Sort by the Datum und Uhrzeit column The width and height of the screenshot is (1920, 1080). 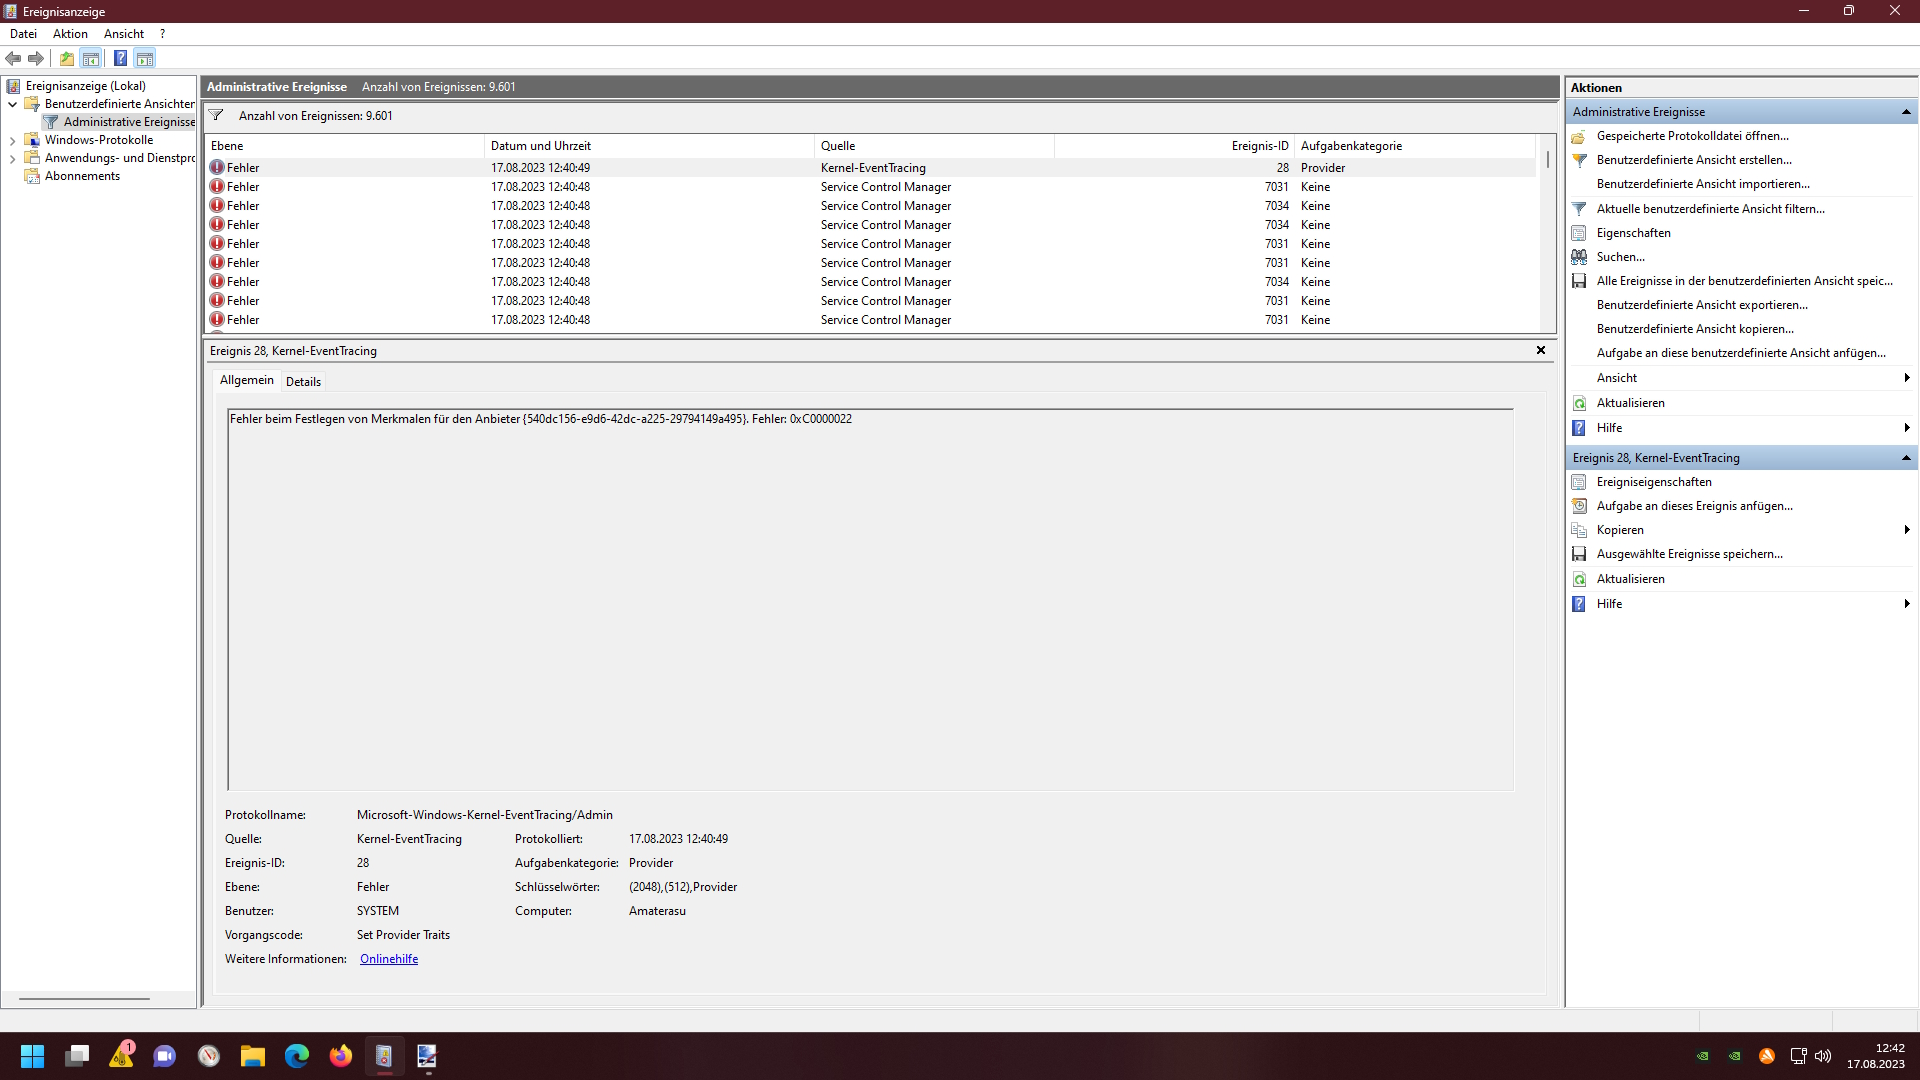649,146
